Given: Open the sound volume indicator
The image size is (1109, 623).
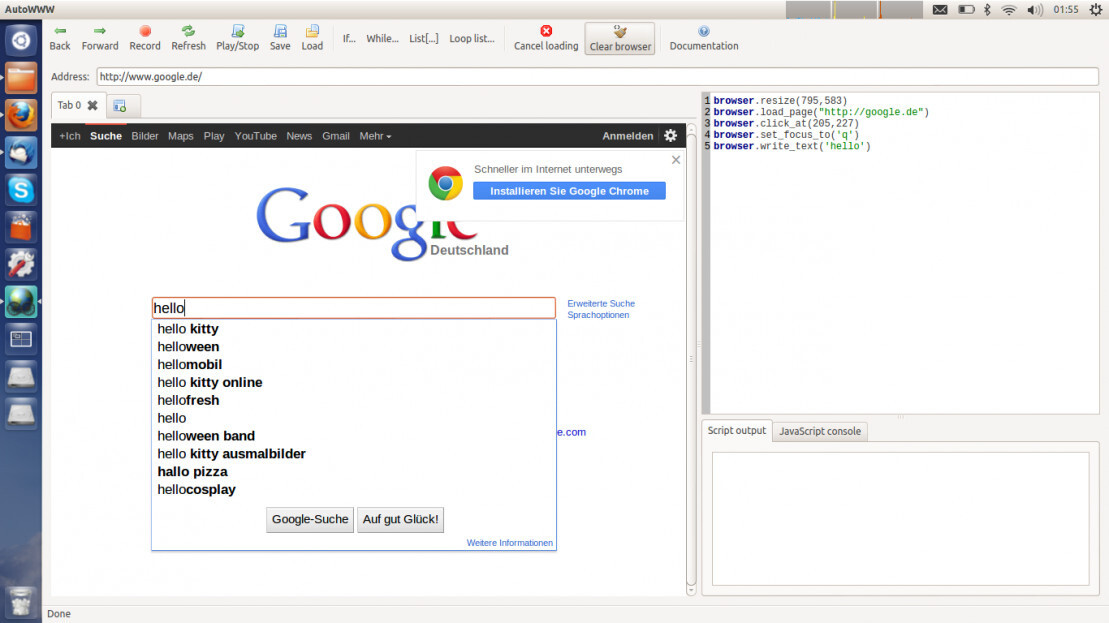Looking at the screenshot, I should tap(1035, 9).
